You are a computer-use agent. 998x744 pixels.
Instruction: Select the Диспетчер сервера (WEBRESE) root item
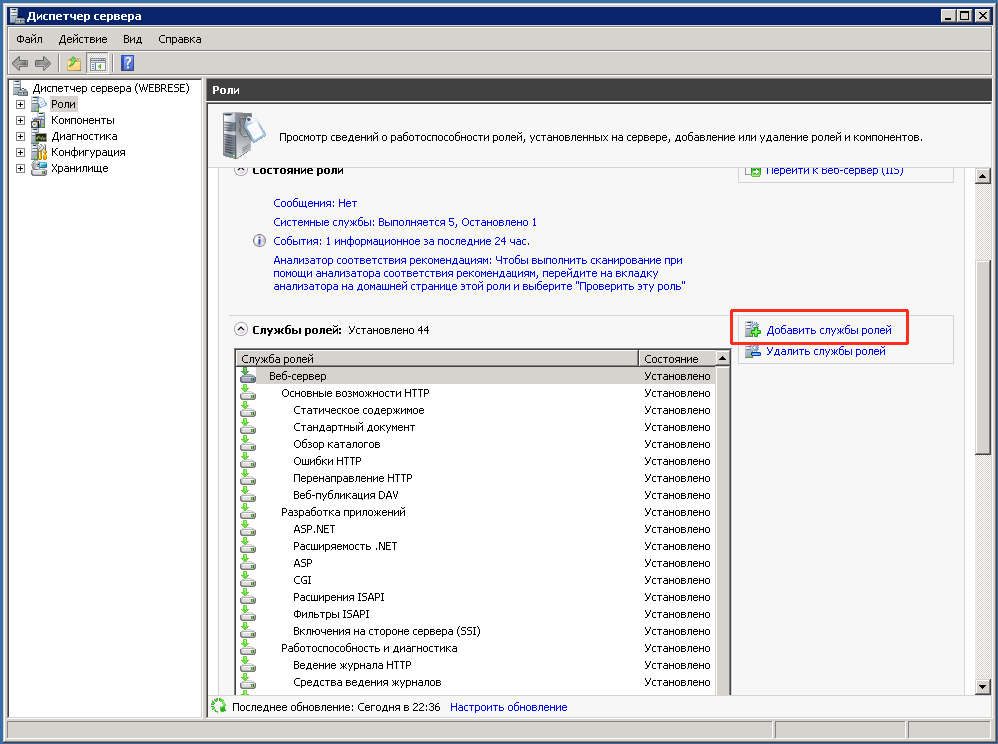[x=111, y=88]
